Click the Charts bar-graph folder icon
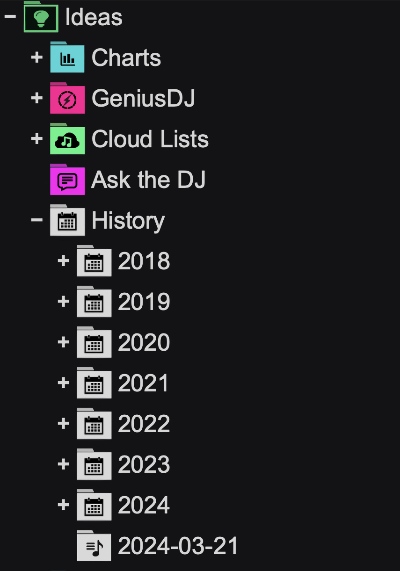 [67, 58]
